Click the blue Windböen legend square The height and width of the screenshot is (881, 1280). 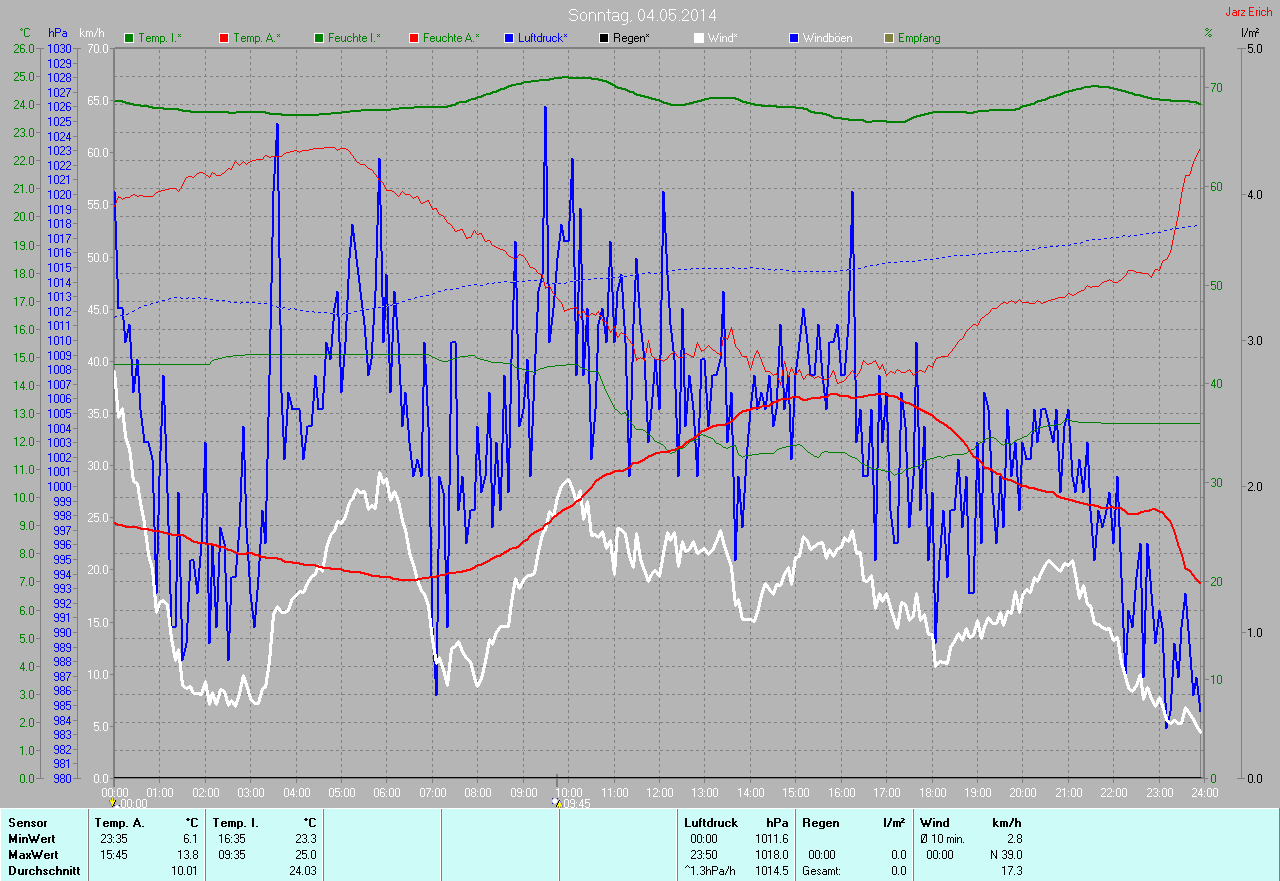[794, 38]
